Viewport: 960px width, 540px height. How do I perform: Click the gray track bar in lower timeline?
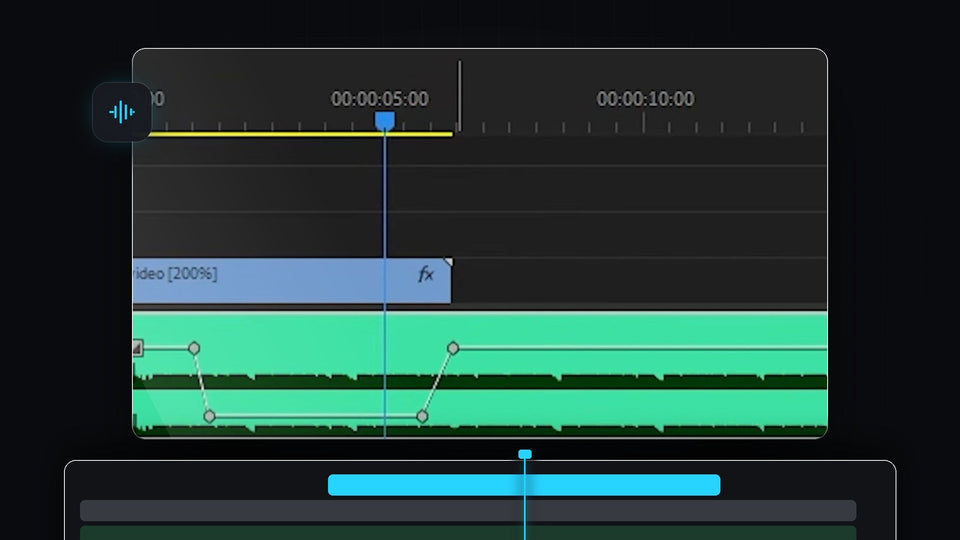[x=468, y=511]
